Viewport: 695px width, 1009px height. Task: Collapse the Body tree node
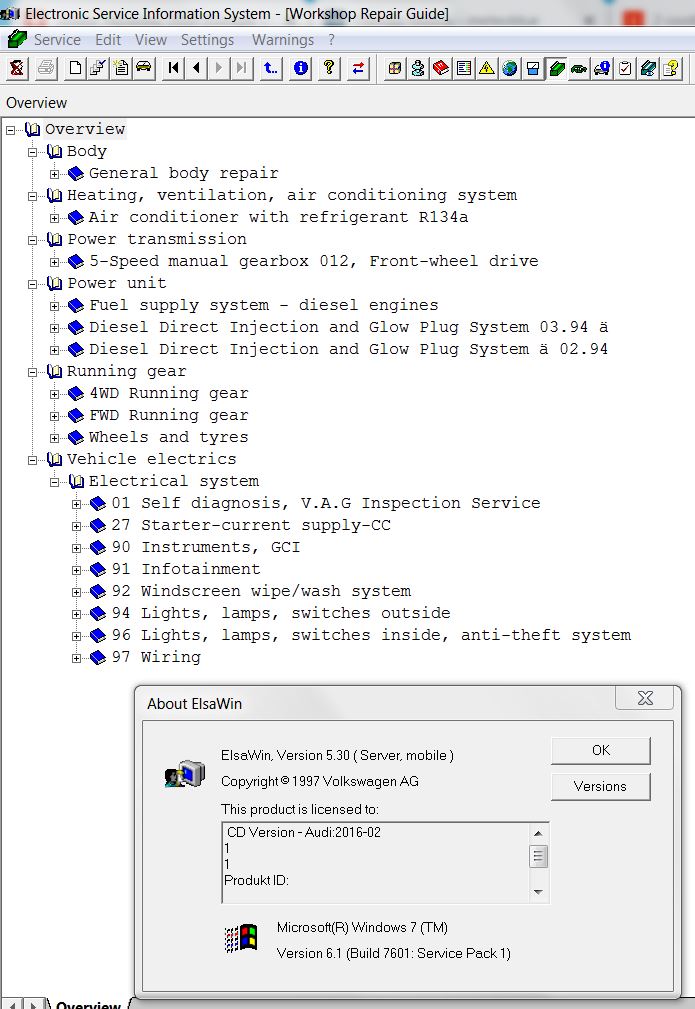point(32,153)
